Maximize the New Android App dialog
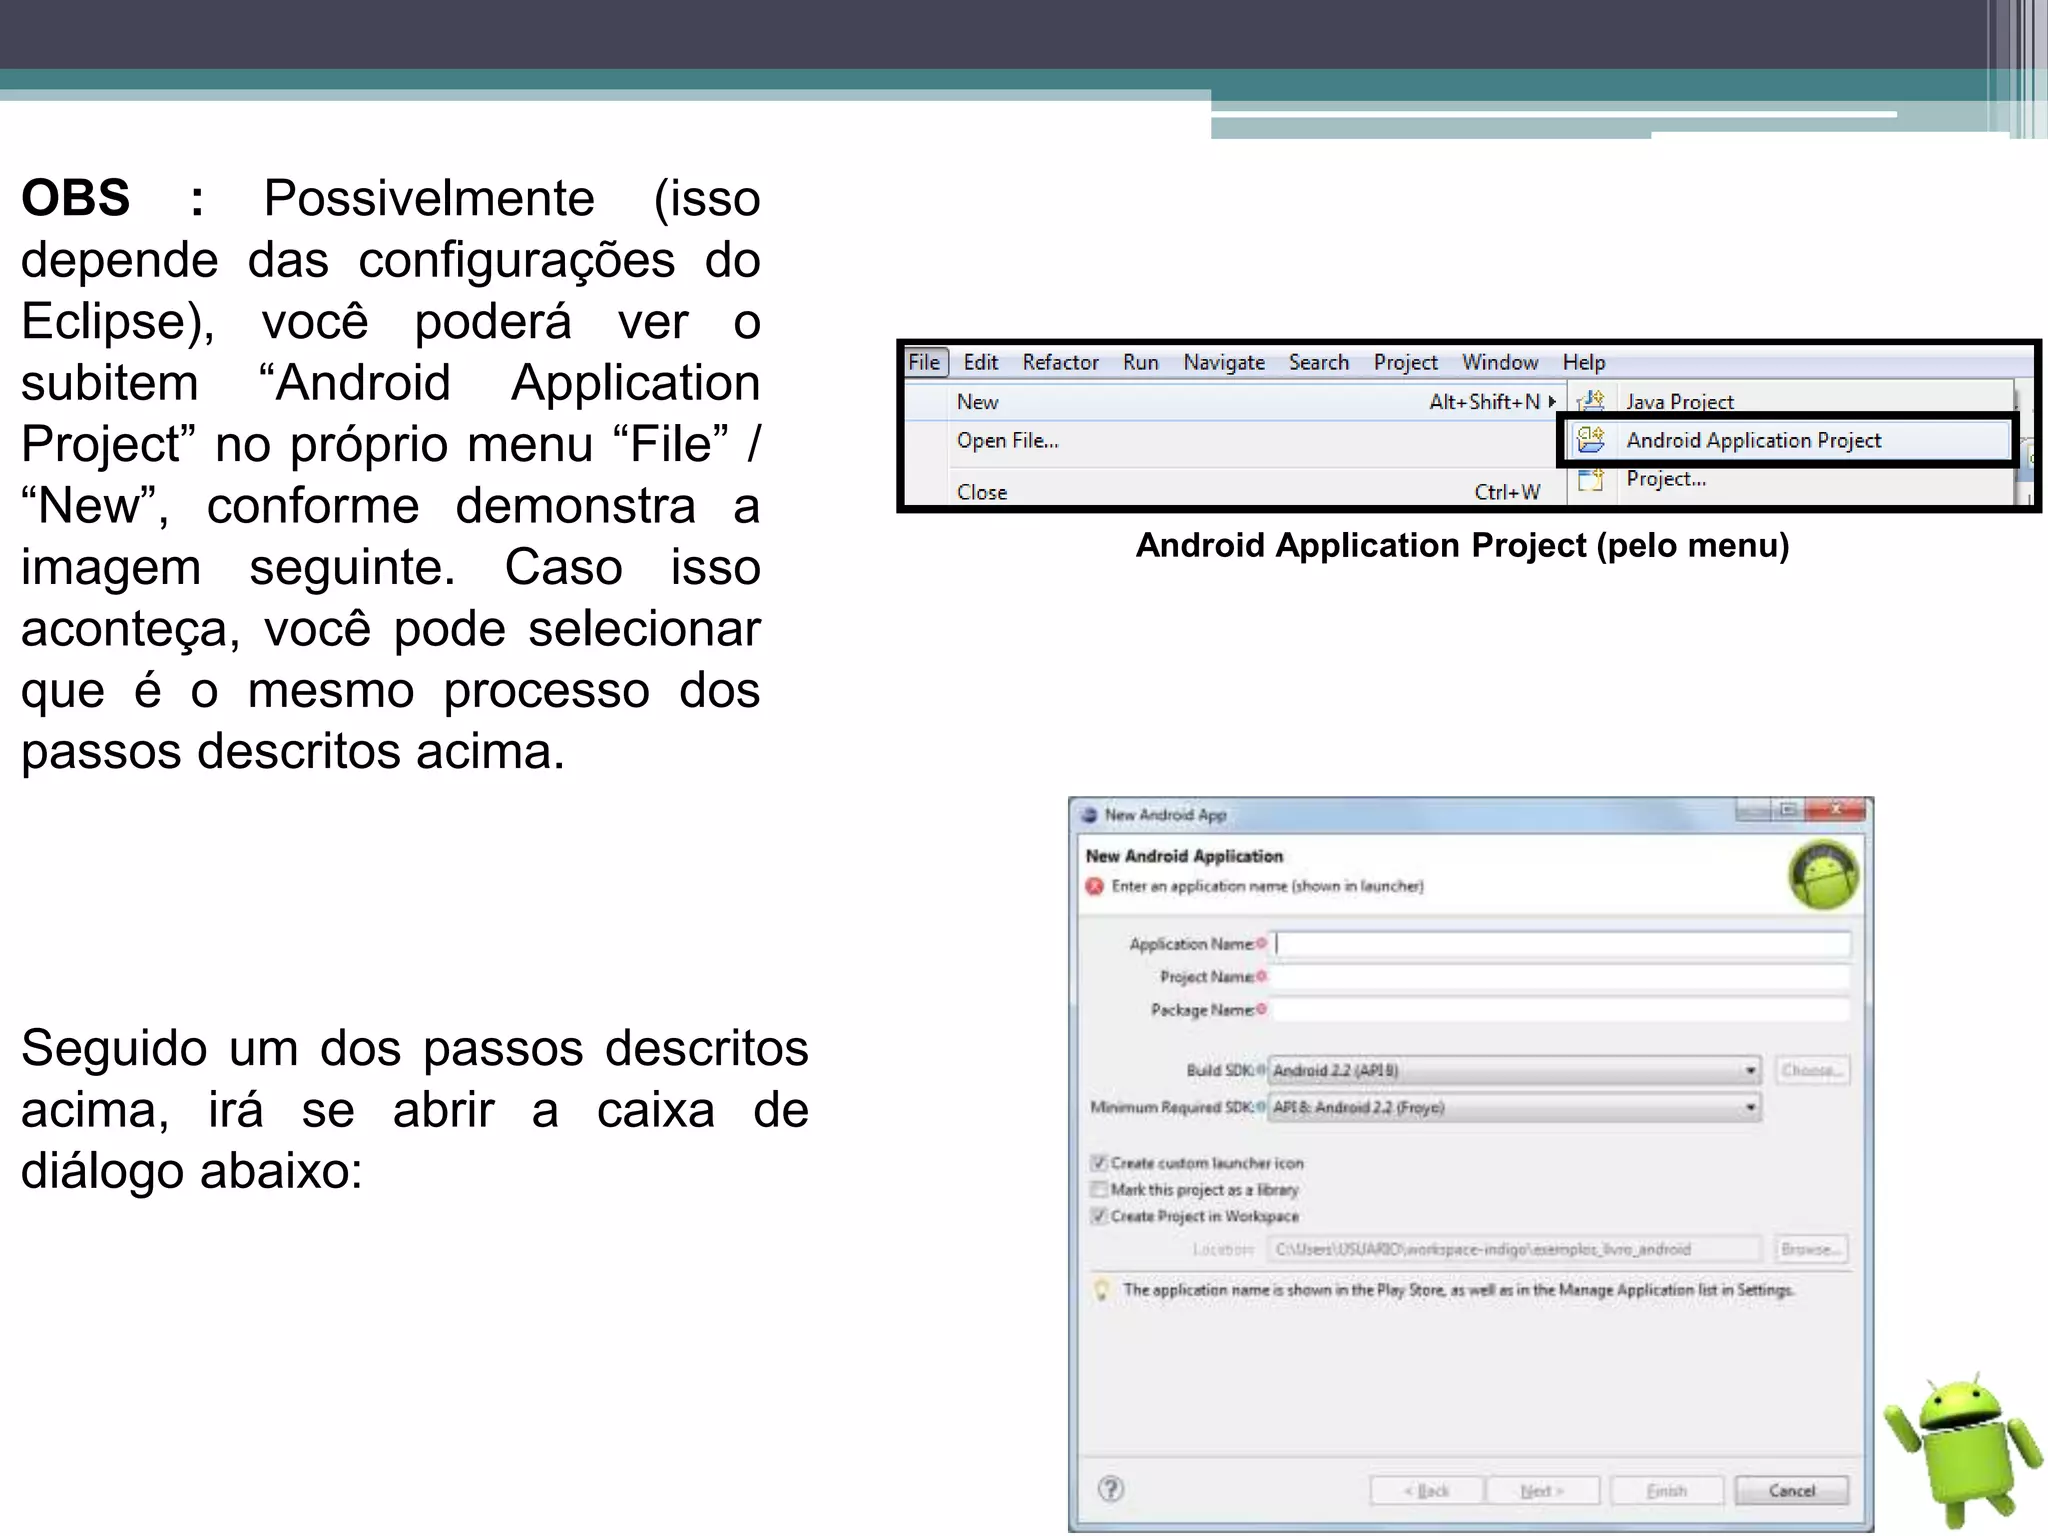The image size is (2048, 1536). (1789, 810)
